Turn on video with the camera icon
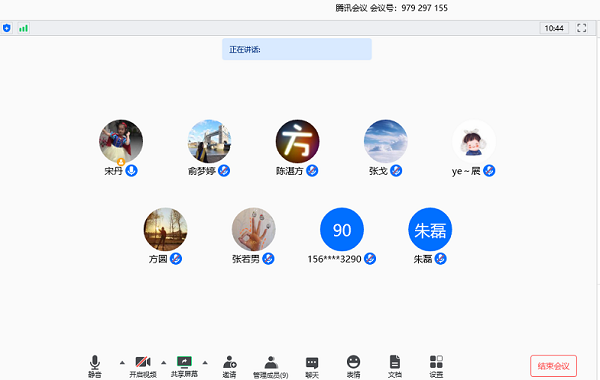This screenshot has width=600, height=380. coord(143,362)
